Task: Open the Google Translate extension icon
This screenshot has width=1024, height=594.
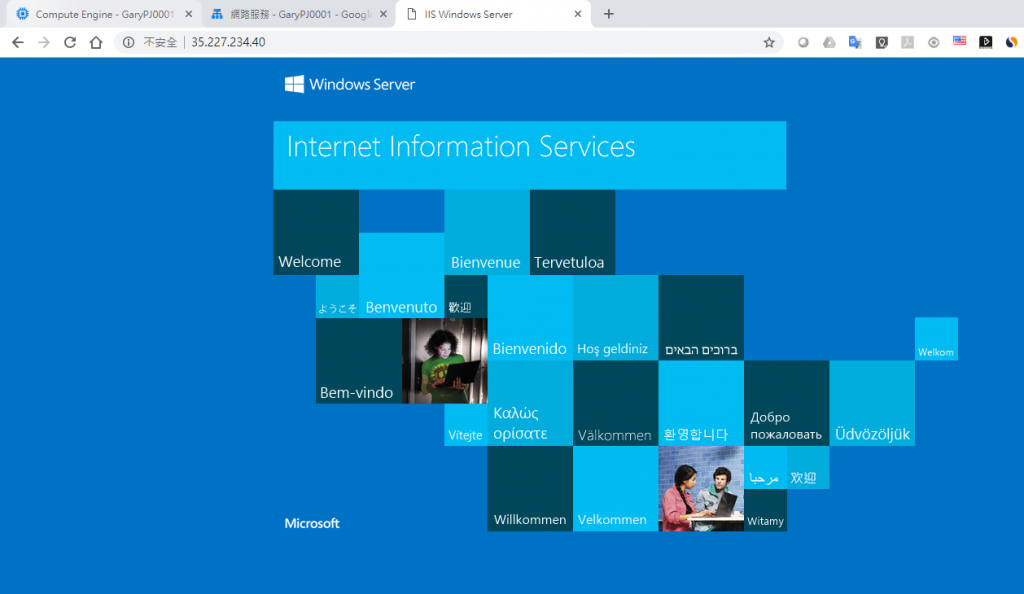Action: [855, 42]
